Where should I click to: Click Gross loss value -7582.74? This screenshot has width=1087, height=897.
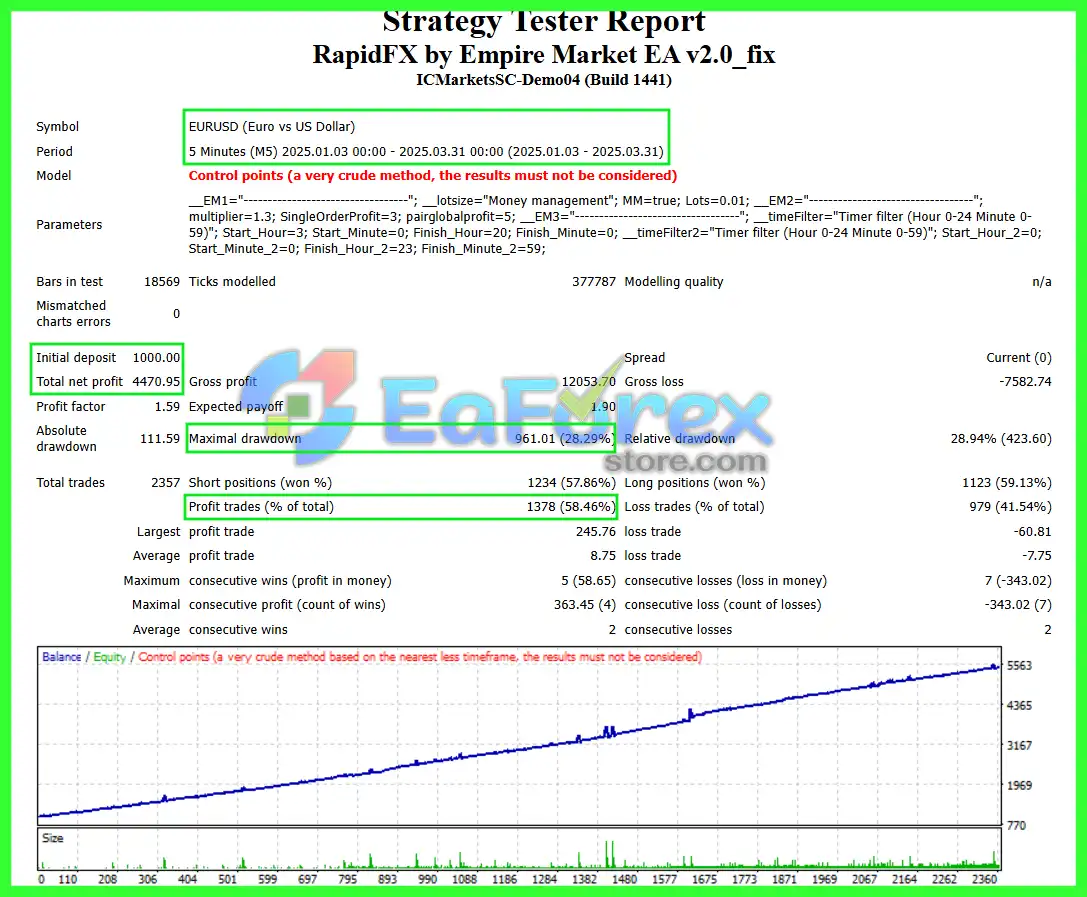(x=1025, y=382)
